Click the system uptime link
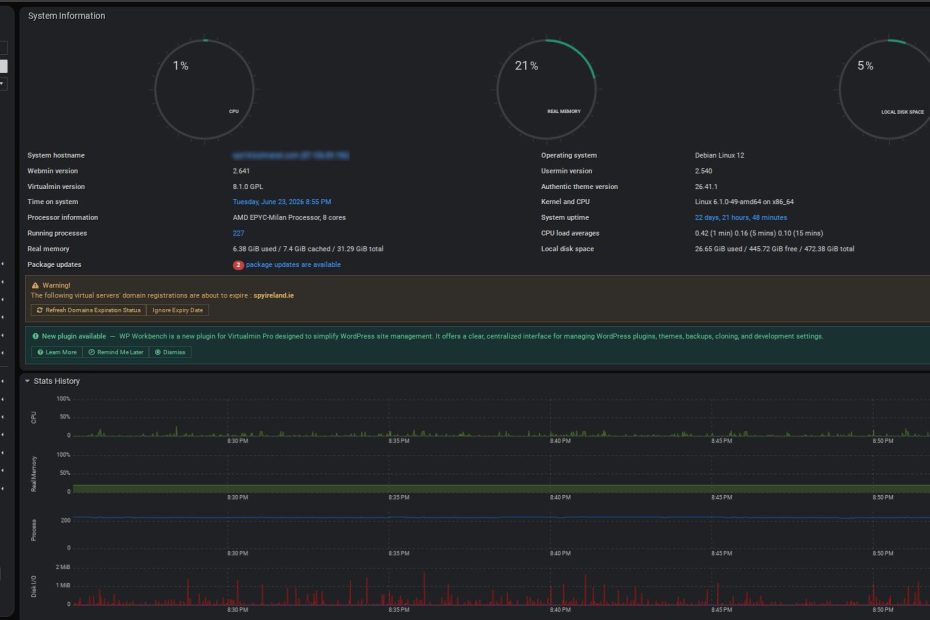This screenshot has width=930, height=620. [x=741, y=218]
